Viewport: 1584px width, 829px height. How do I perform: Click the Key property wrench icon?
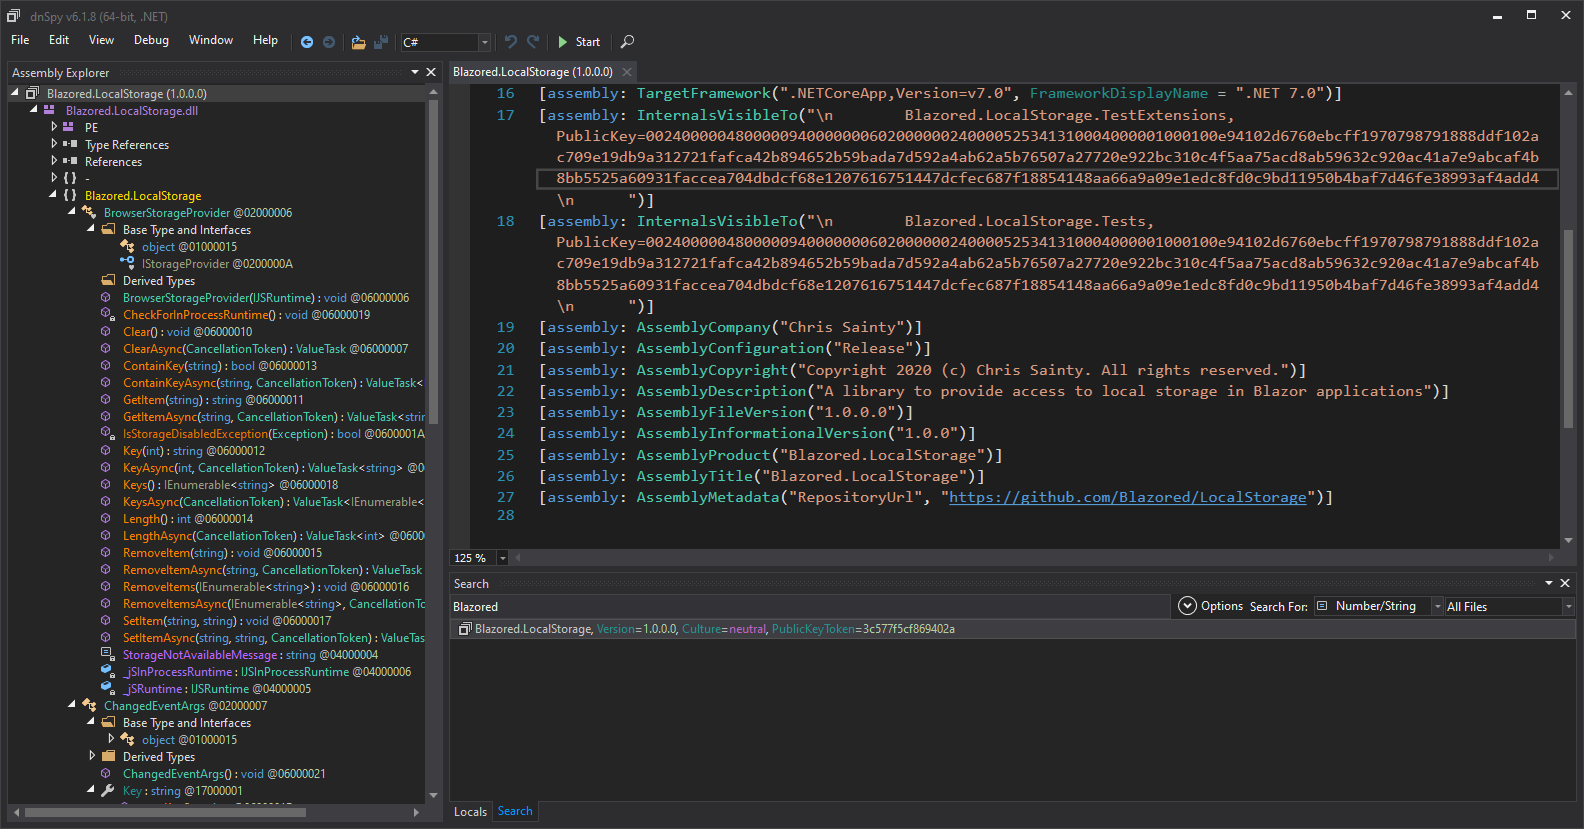[x=108, y=790]
